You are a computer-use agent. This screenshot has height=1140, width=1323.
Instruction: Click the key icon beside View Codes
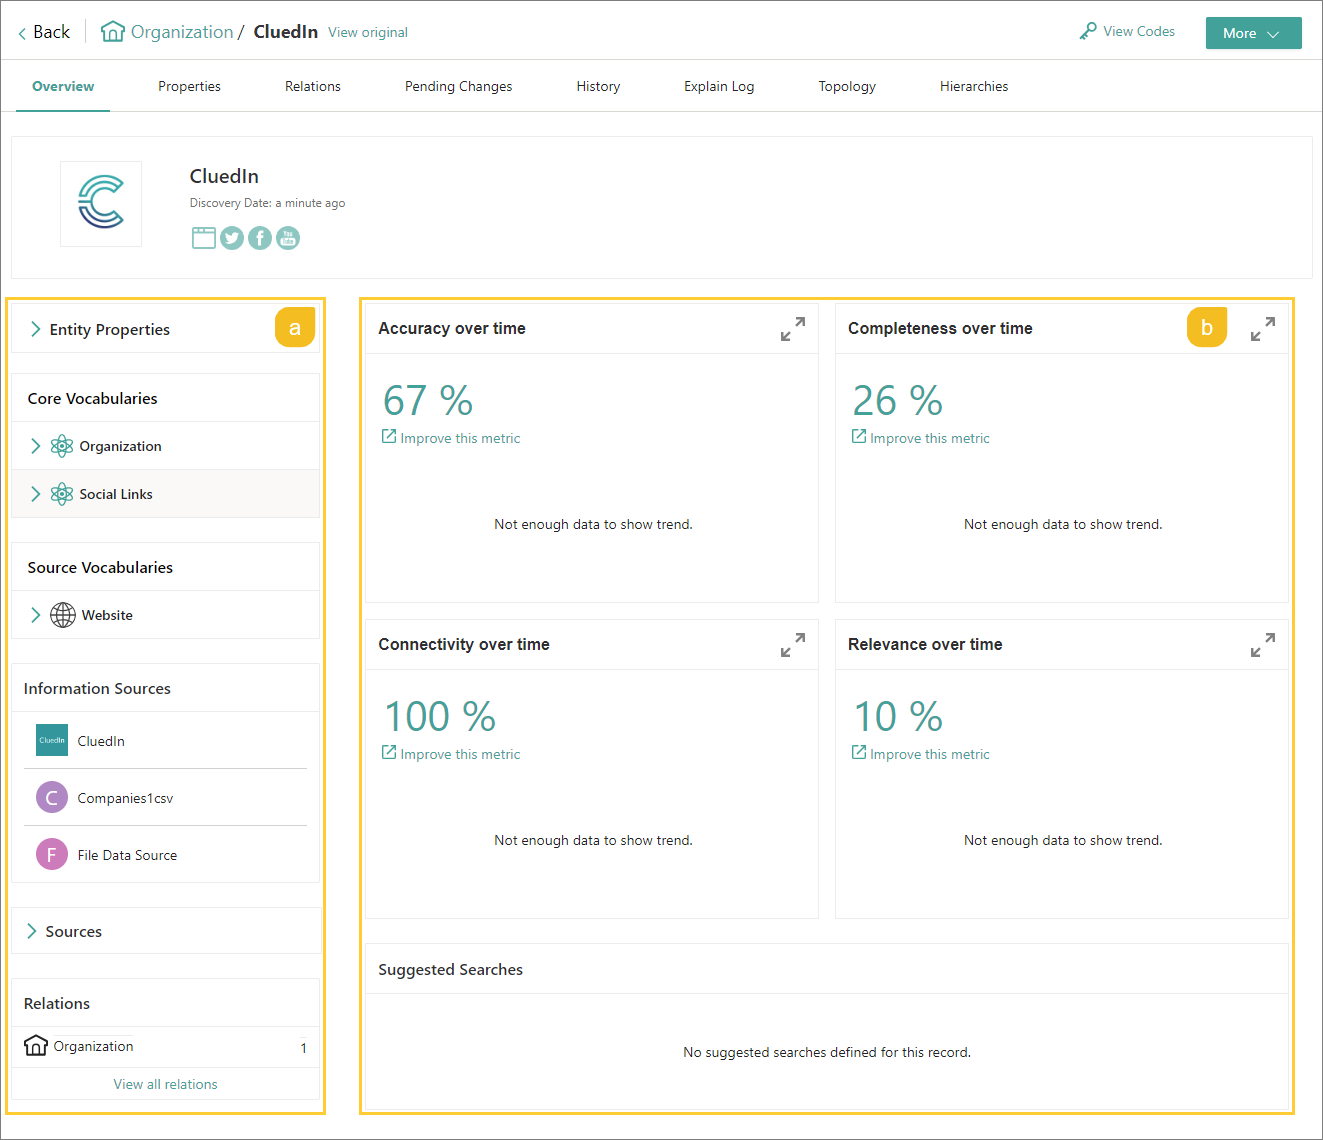pyautogui.click(x=1088, y=32)
